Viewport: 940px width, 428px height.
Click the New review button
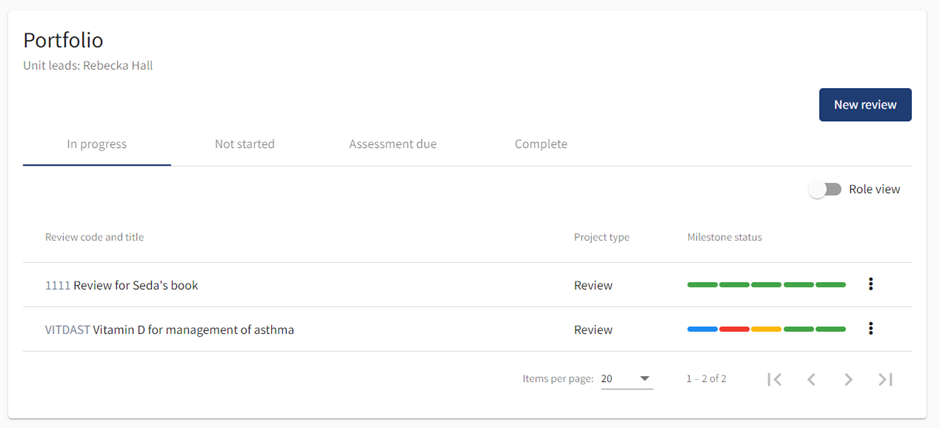pyautogui.click(x=865, y=105)
